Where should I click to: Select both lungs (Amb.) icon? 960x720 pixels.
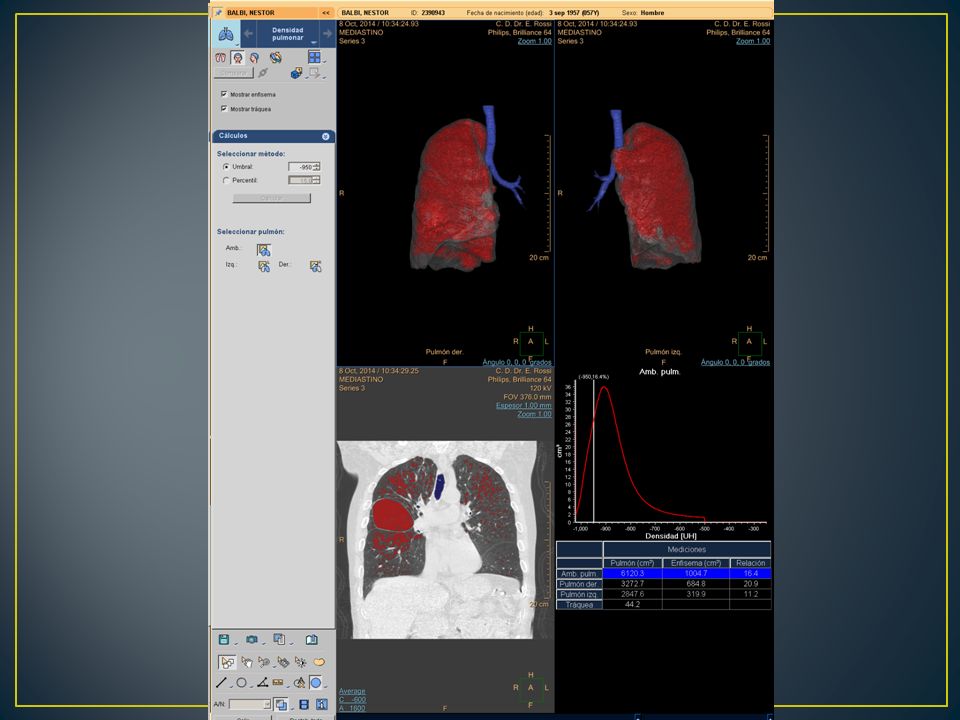coord(264,250)
